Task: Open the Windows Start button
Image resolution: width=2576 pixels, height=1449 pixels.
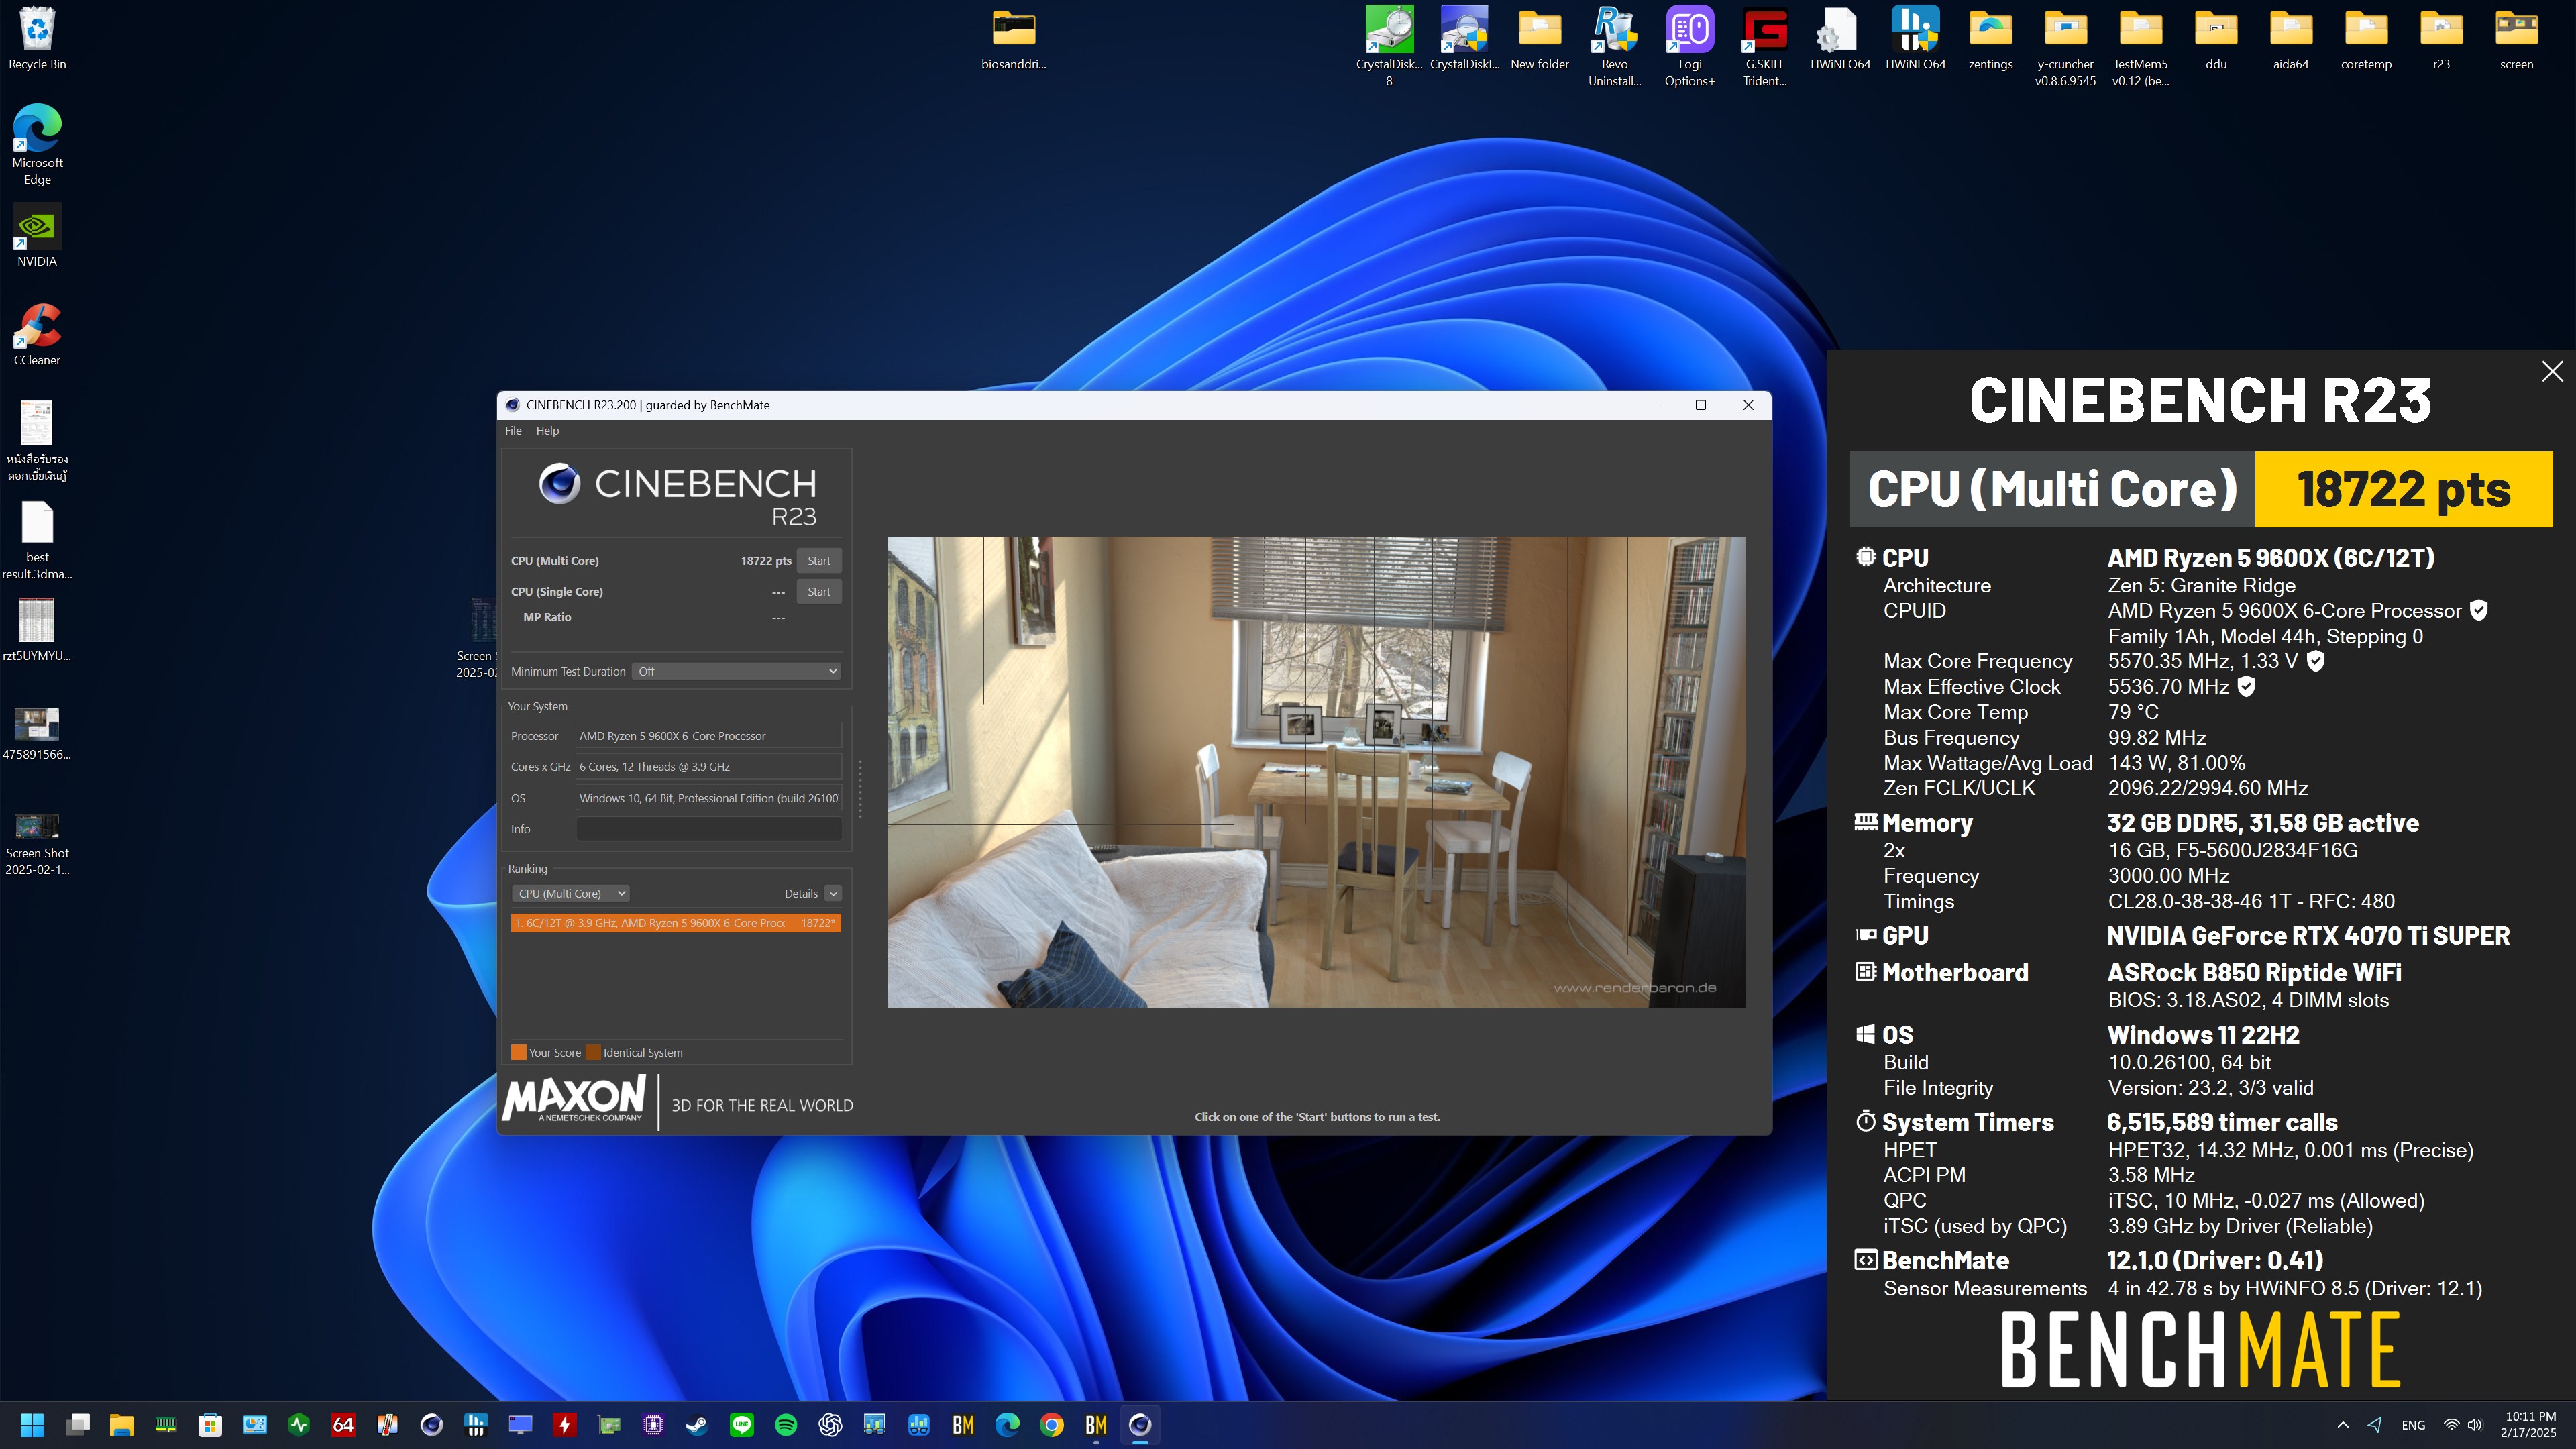Action: [32, 1425]
